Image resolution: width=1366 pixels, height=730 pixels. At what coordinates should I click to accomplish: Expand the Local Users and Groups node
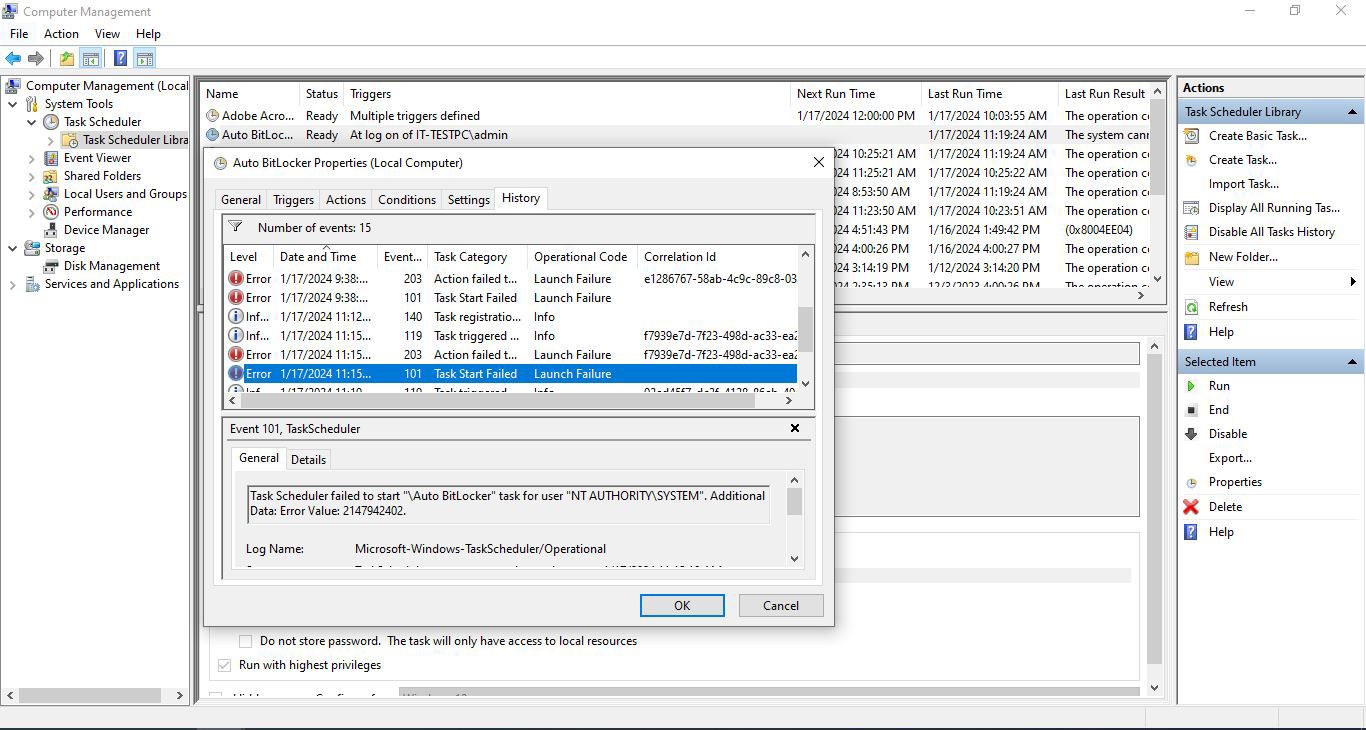[31, 194]
